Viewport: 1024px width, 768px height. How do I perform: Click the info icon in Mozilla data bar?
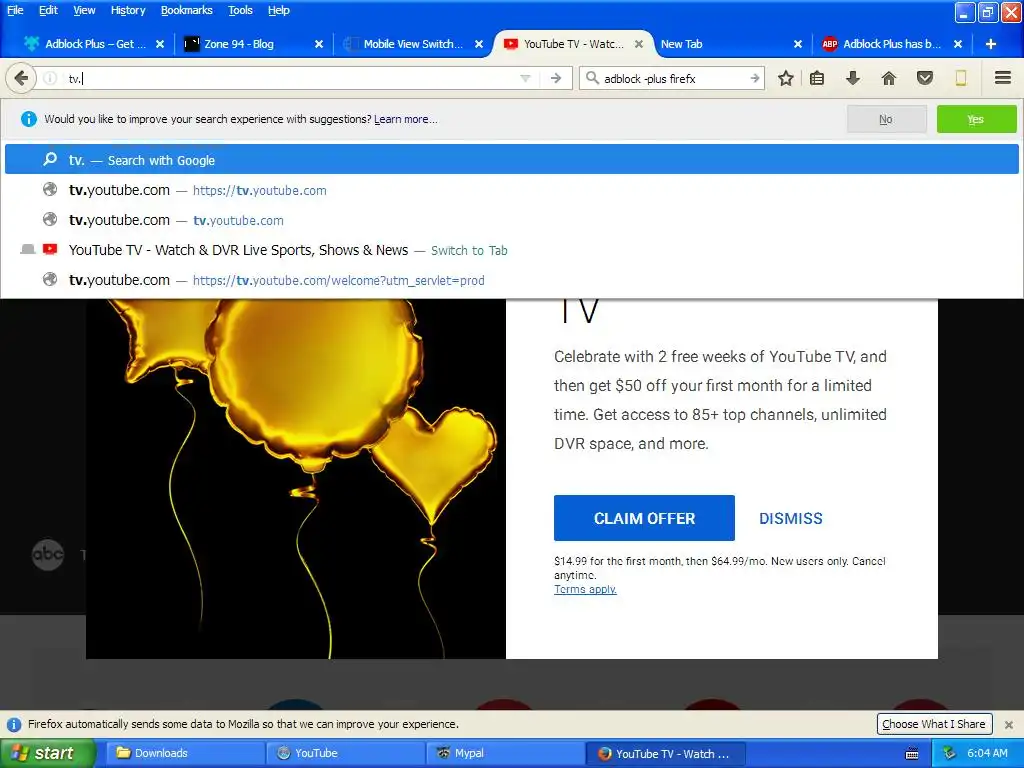tap(14, 724)
